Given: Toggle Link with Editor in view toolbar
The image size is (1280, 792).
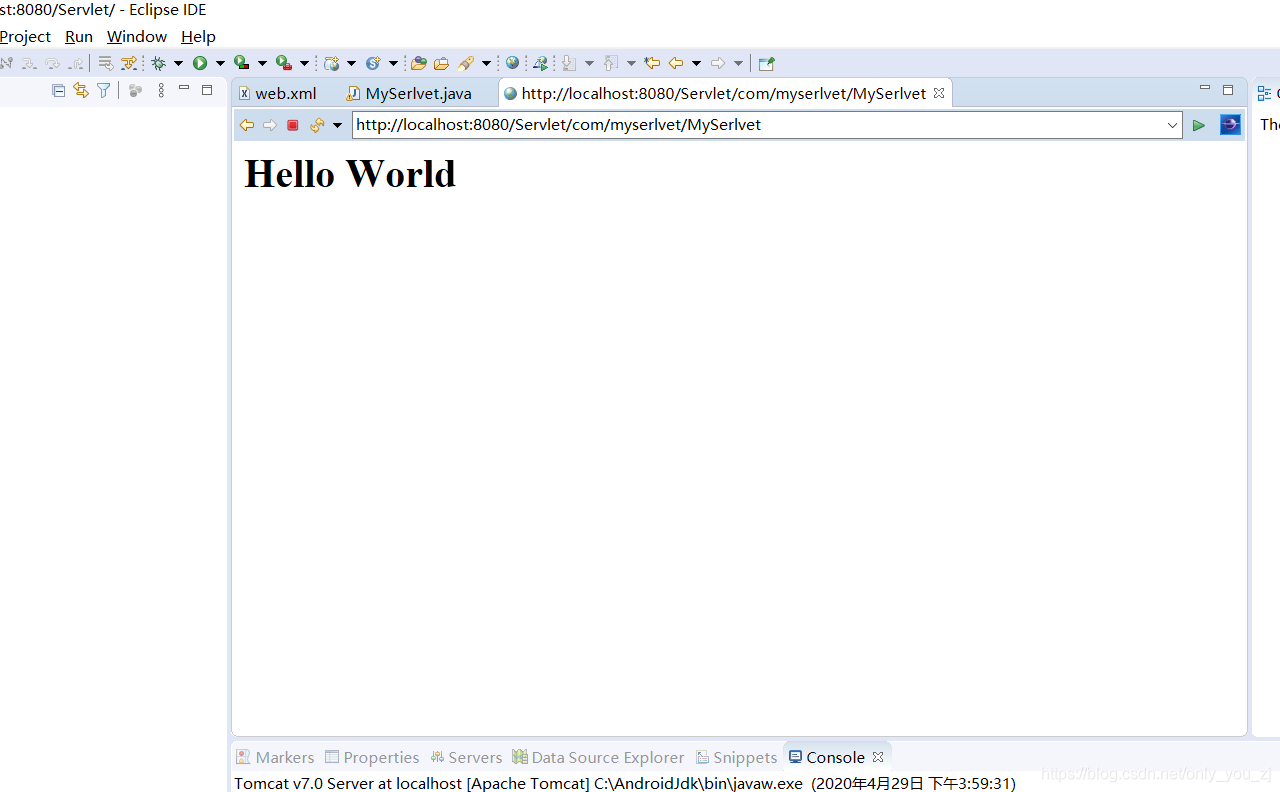Looking at the screenshot, I should click(x=80, y=90).
